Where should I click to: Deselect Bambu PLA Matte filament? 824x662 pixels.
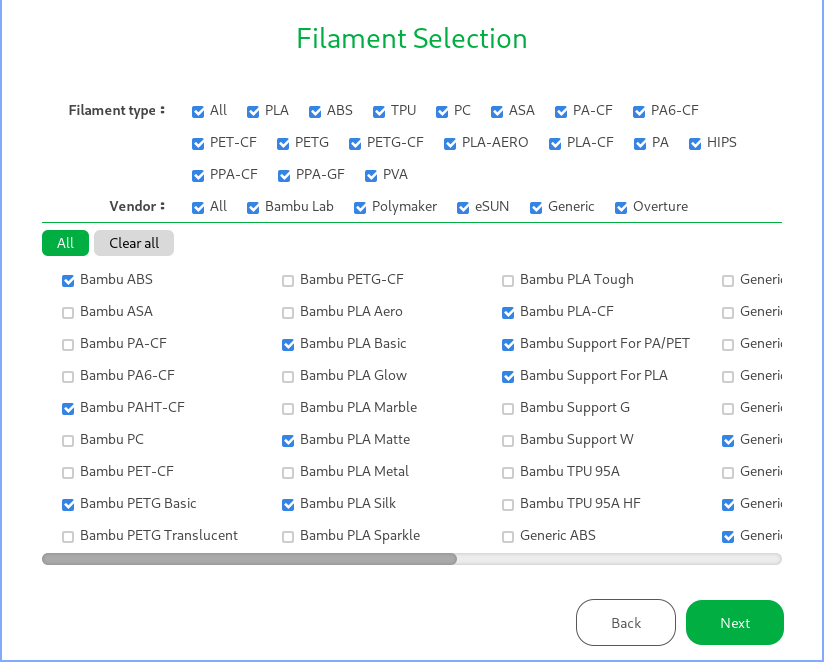(288, 440)
